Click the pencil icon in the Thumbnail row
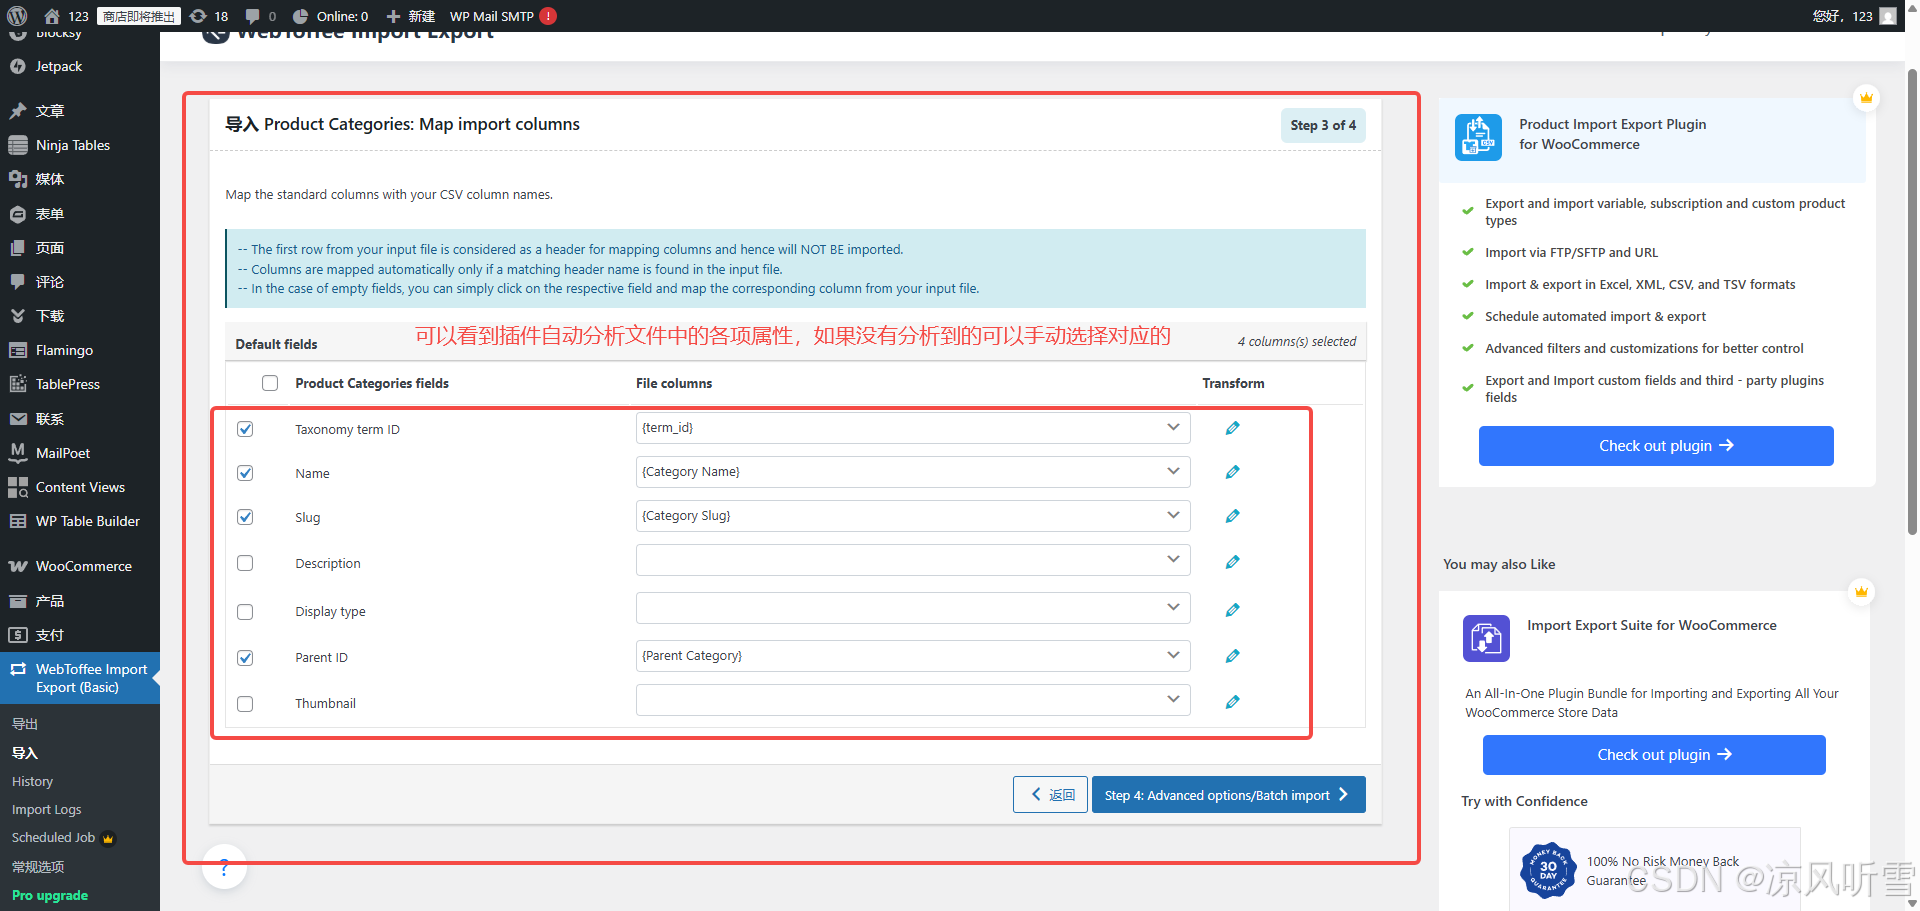Viewport: 1920px width, 911px height. (x=1232, y=702)
